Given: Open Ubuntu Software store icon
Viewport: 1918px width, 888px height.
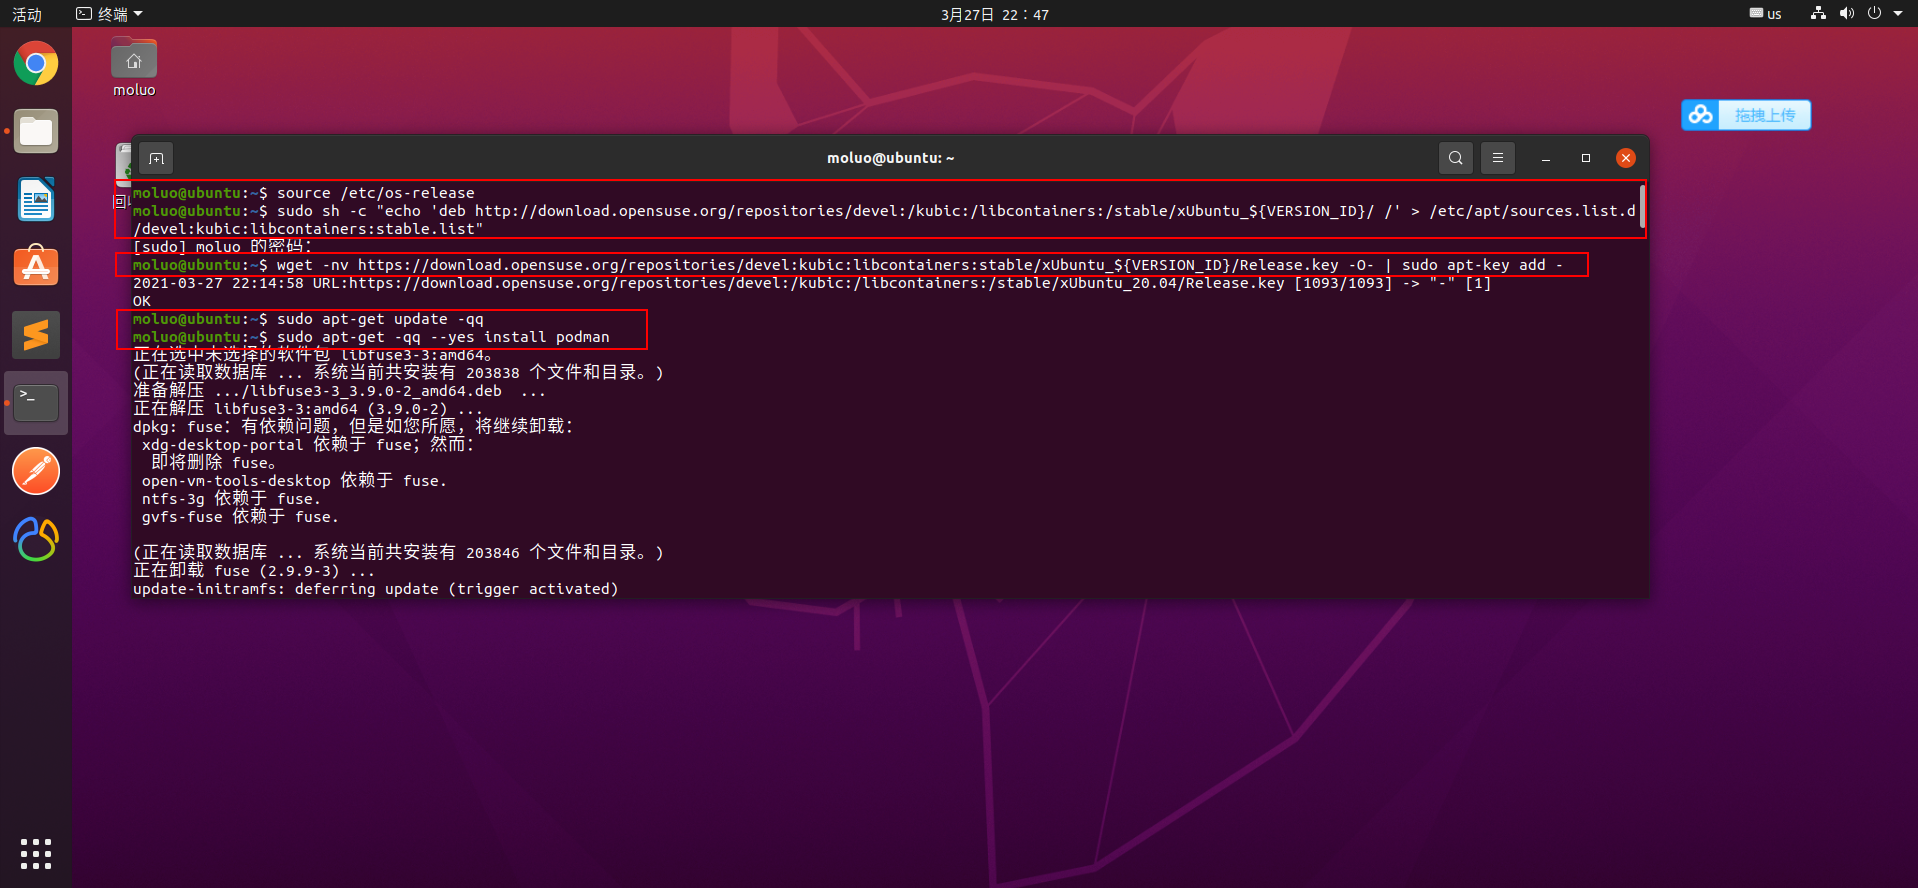Looking at the screenshot, I should (x=36, y=267).
